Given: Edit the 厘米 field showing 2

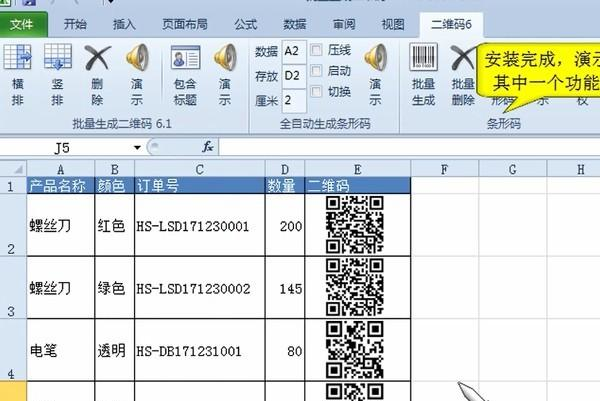Looking at the screenshot, I should pyautogui.click(x=294, y=101).
